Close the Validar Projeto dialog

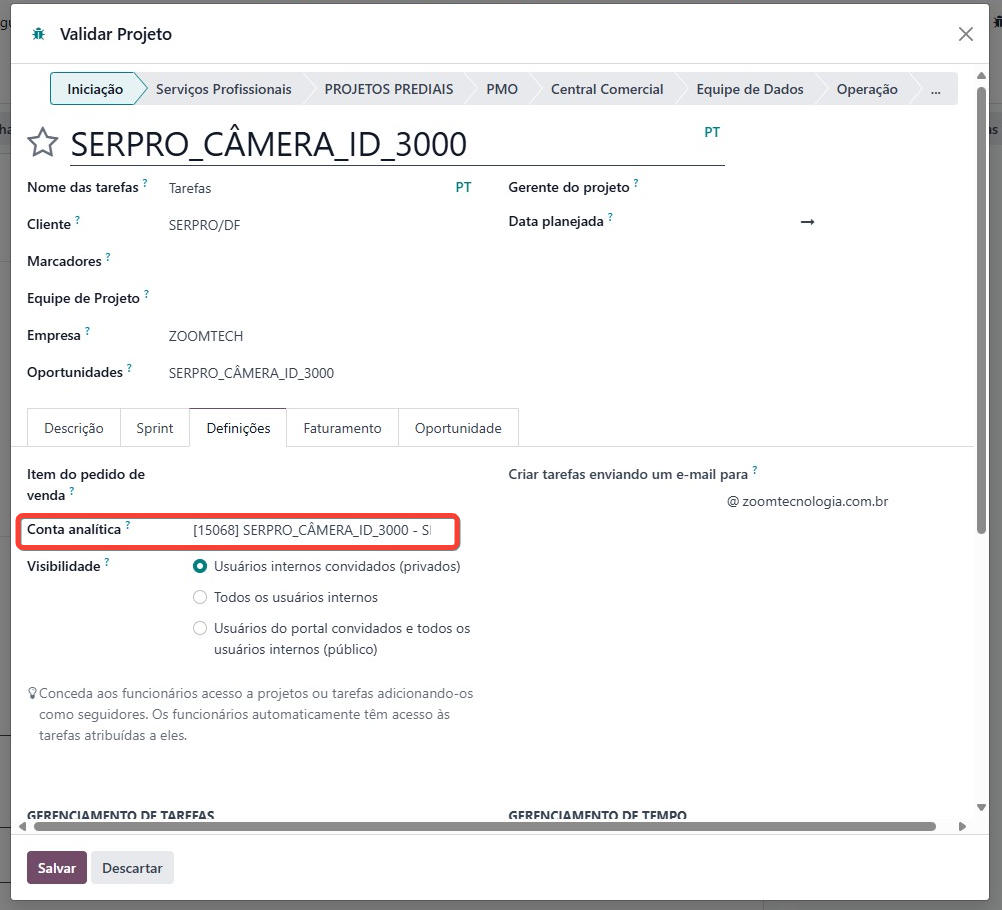point(965,34)
